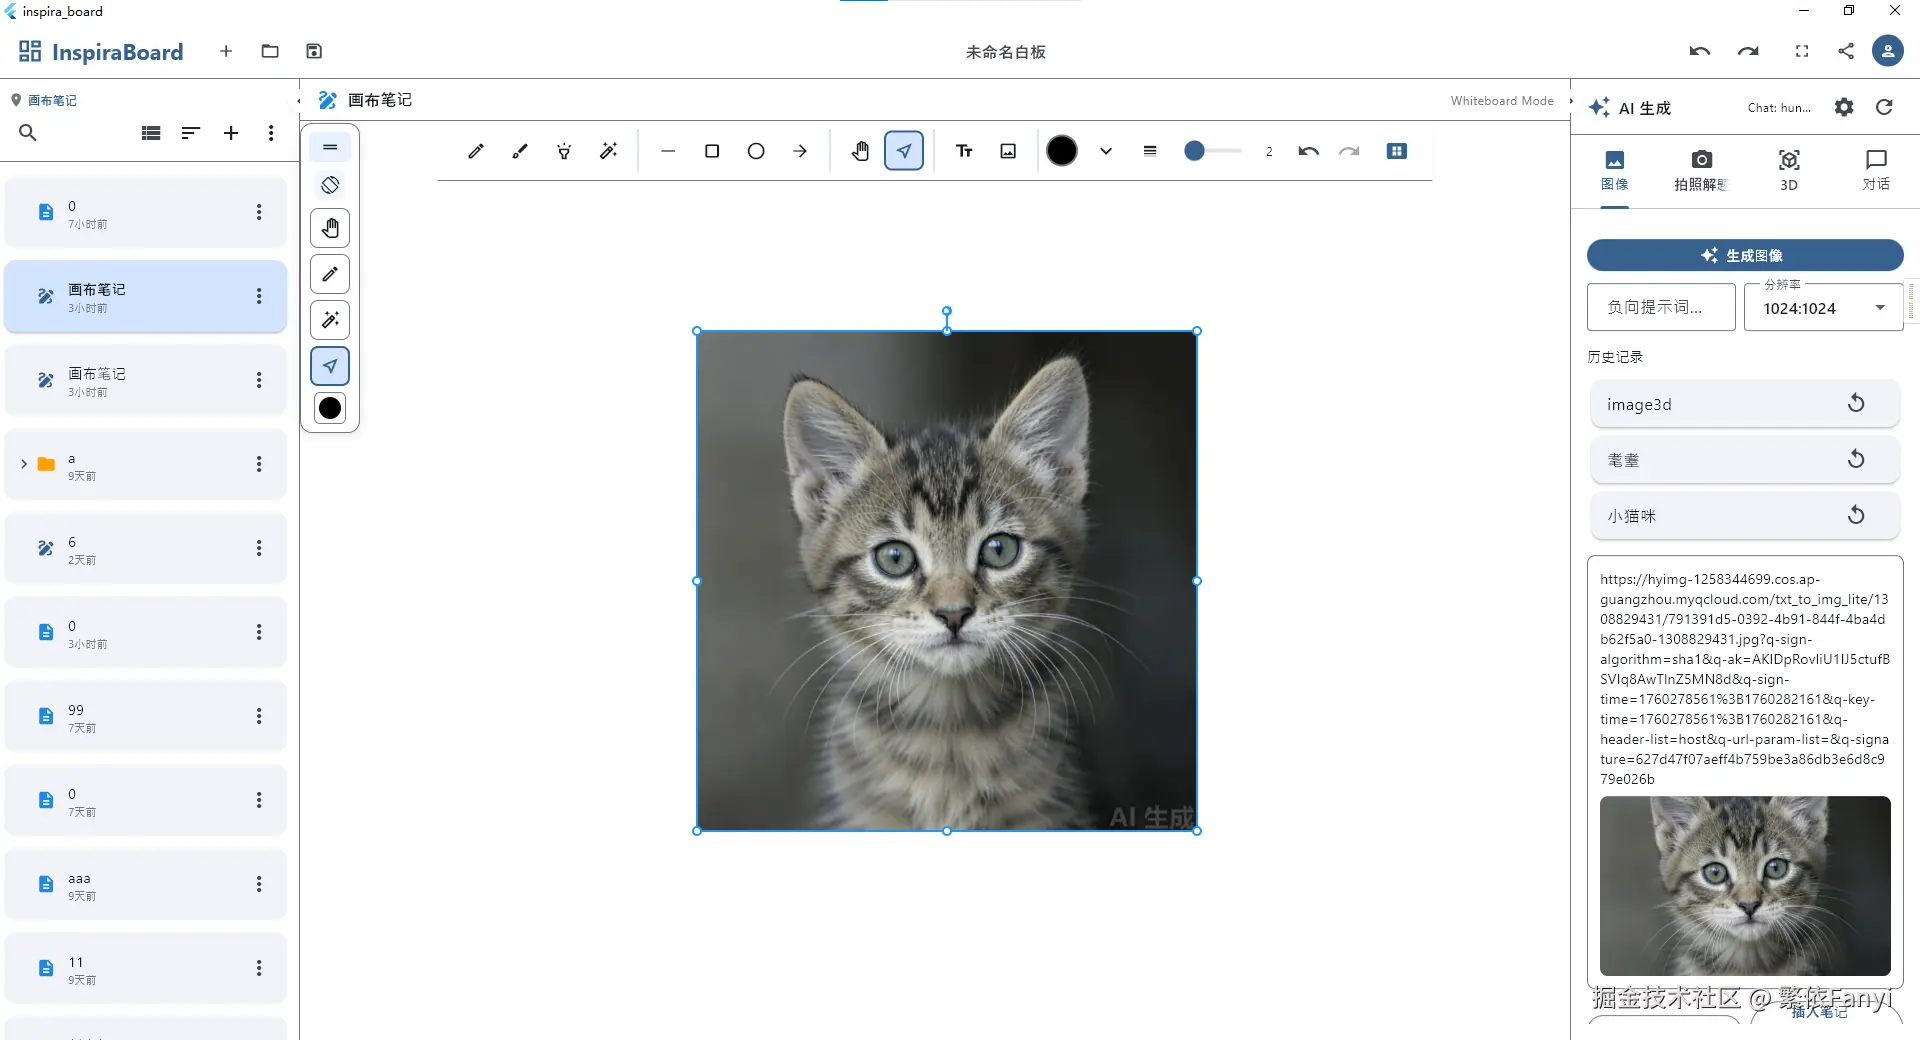Switch to the 3D tab
The height and width of the screenshot is (1040, 1920).
click(1788, 169)
